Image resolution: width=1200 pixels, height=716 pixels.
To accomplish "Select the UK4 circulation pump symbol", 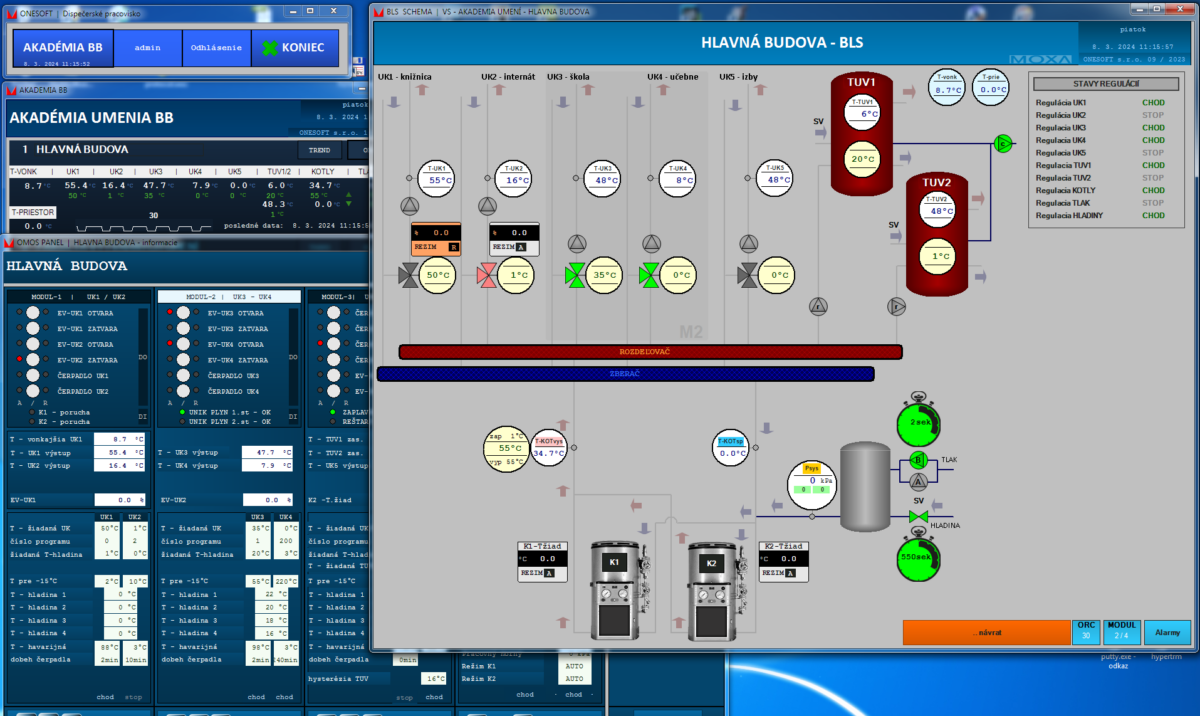I will (652, 243).
